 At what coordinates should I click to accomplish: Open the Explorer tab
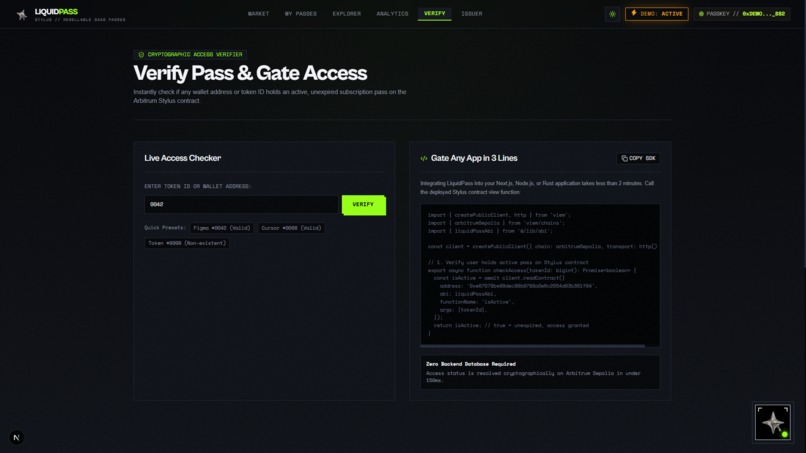coord(346,14)
